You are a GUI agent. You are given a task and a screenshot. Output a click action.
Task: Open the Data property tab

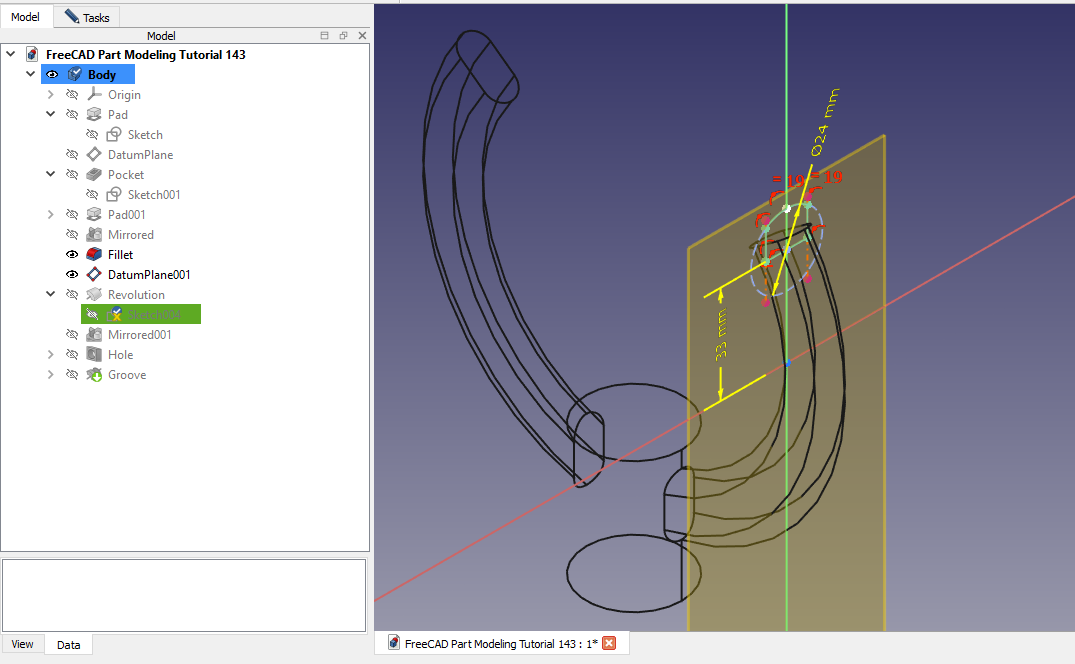coord(68,645)
